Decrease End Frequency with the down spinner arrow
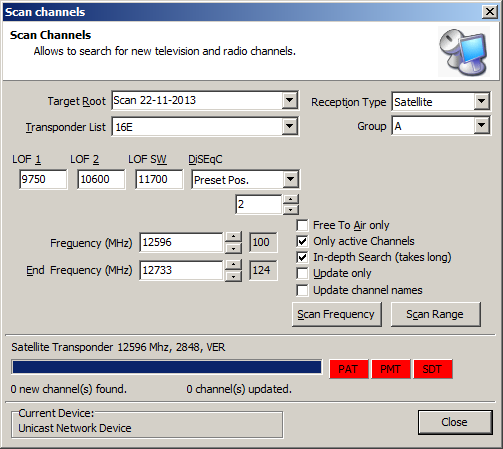The width and height of the screenshot is (503, 449). coord(233,277)
